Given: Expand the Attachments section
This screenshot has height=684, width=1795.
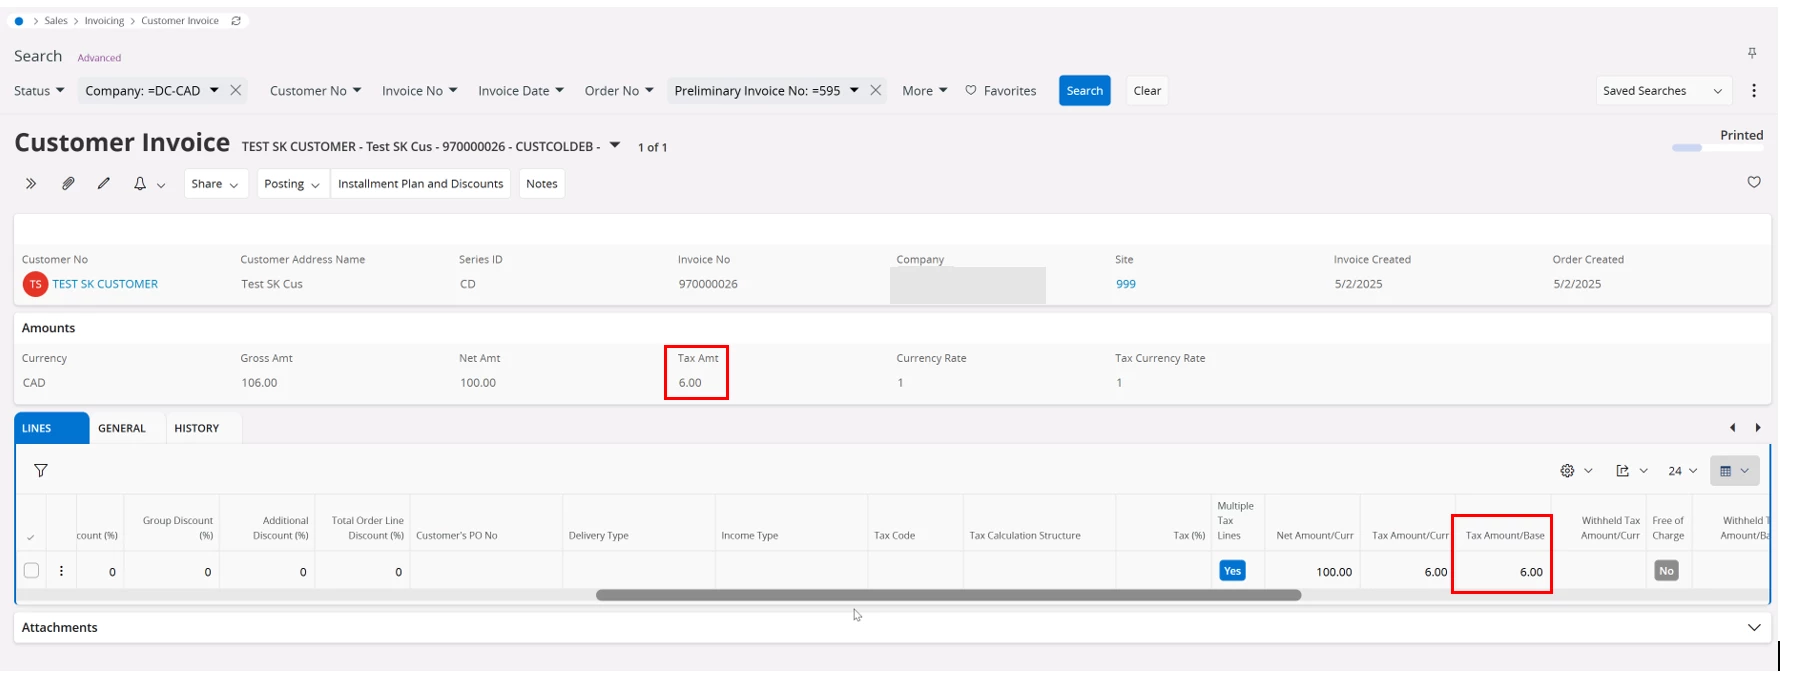Looking at the screenshot, I should coord(1753,628).
